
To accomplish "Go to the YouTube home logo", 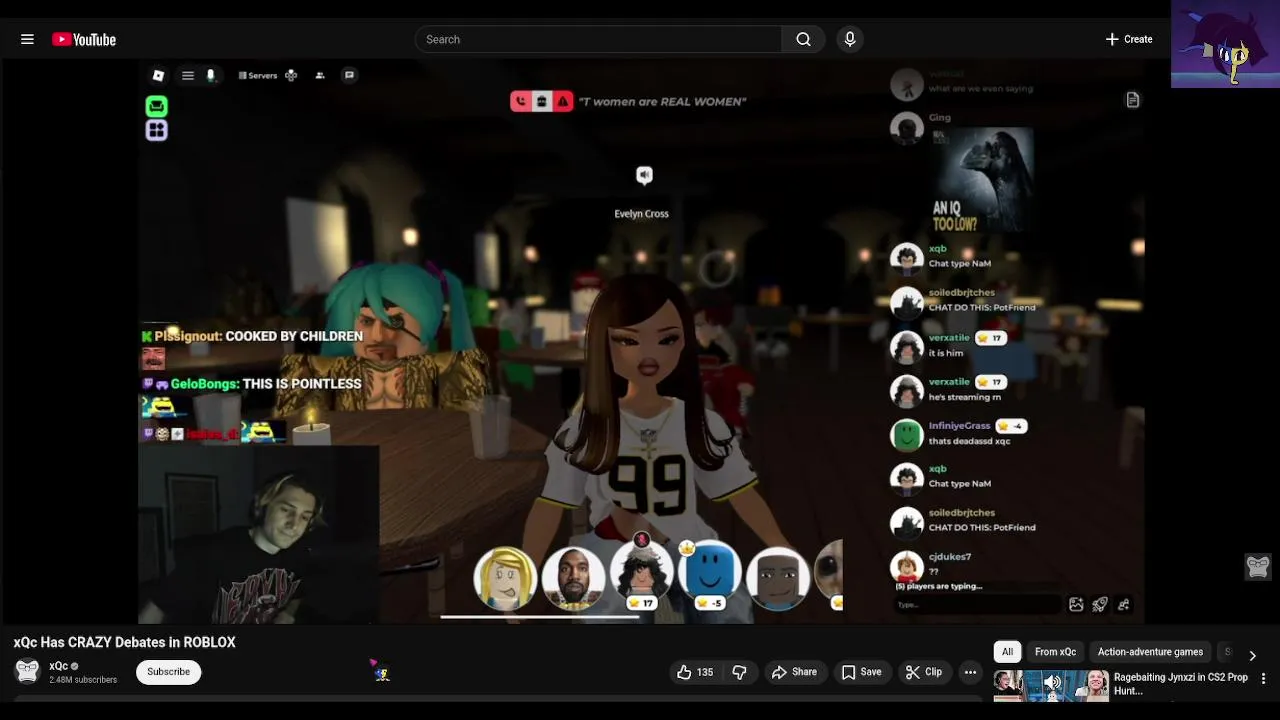I will click(x=84, y=39).
